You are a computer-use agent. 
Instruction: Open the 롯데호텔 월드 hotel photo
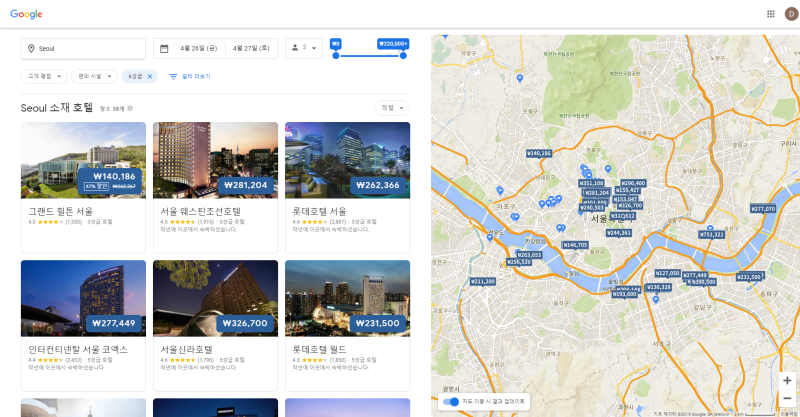pos(347,299)
